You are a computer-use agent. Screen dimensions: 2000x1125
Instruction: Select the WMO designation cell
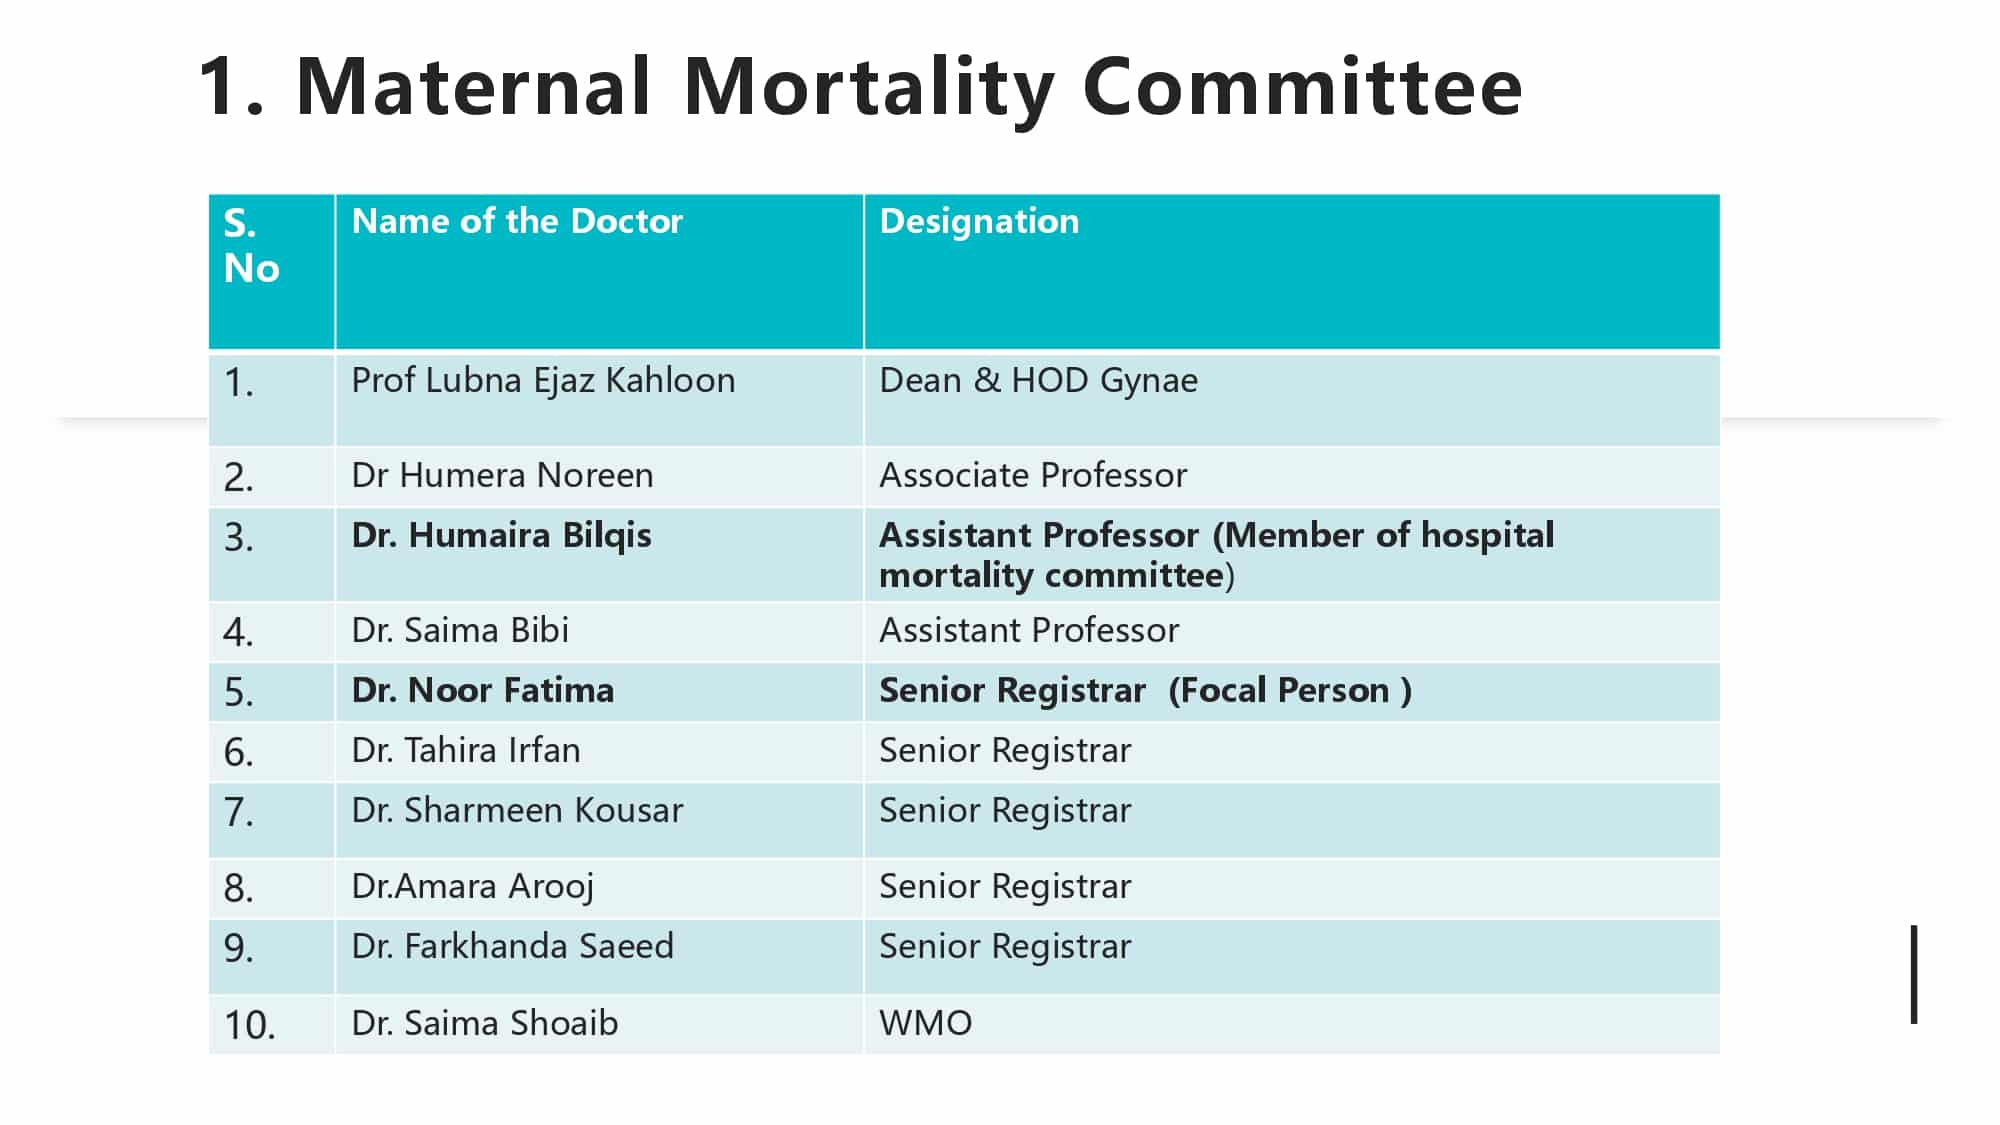tap(1292, 1024)
